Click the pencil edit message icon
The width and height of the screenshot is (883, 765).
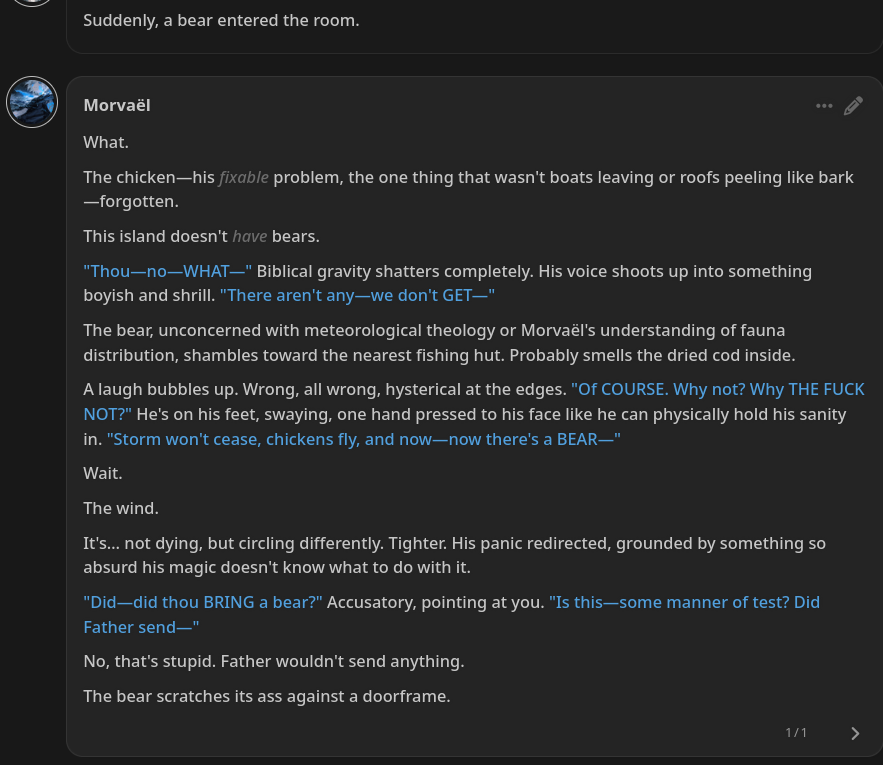point(853,106)
